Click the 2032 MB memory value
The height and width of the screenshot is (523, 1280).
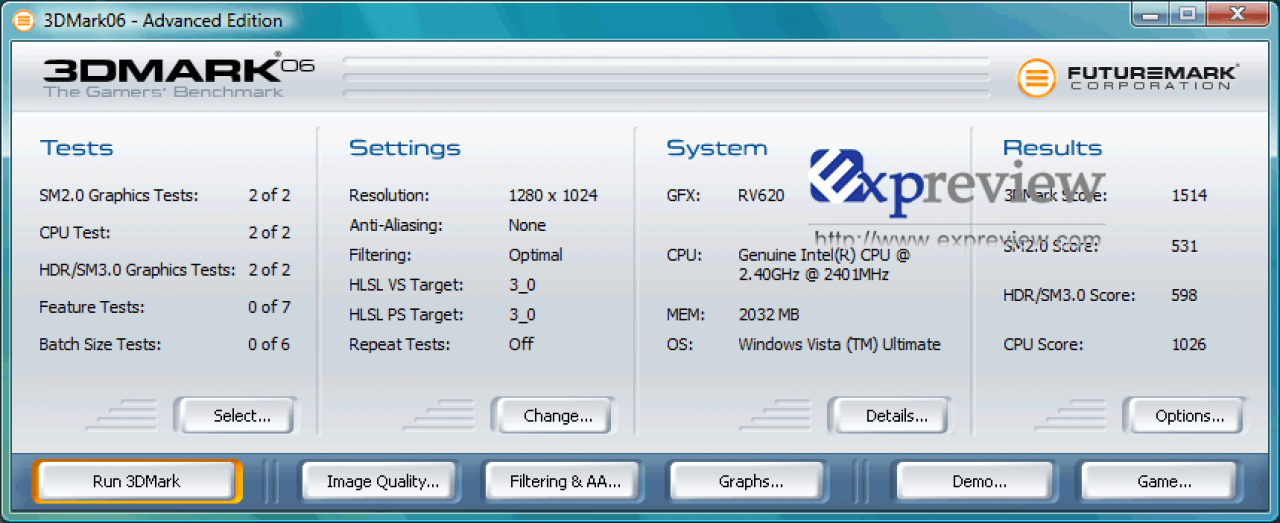pos(768,315)
